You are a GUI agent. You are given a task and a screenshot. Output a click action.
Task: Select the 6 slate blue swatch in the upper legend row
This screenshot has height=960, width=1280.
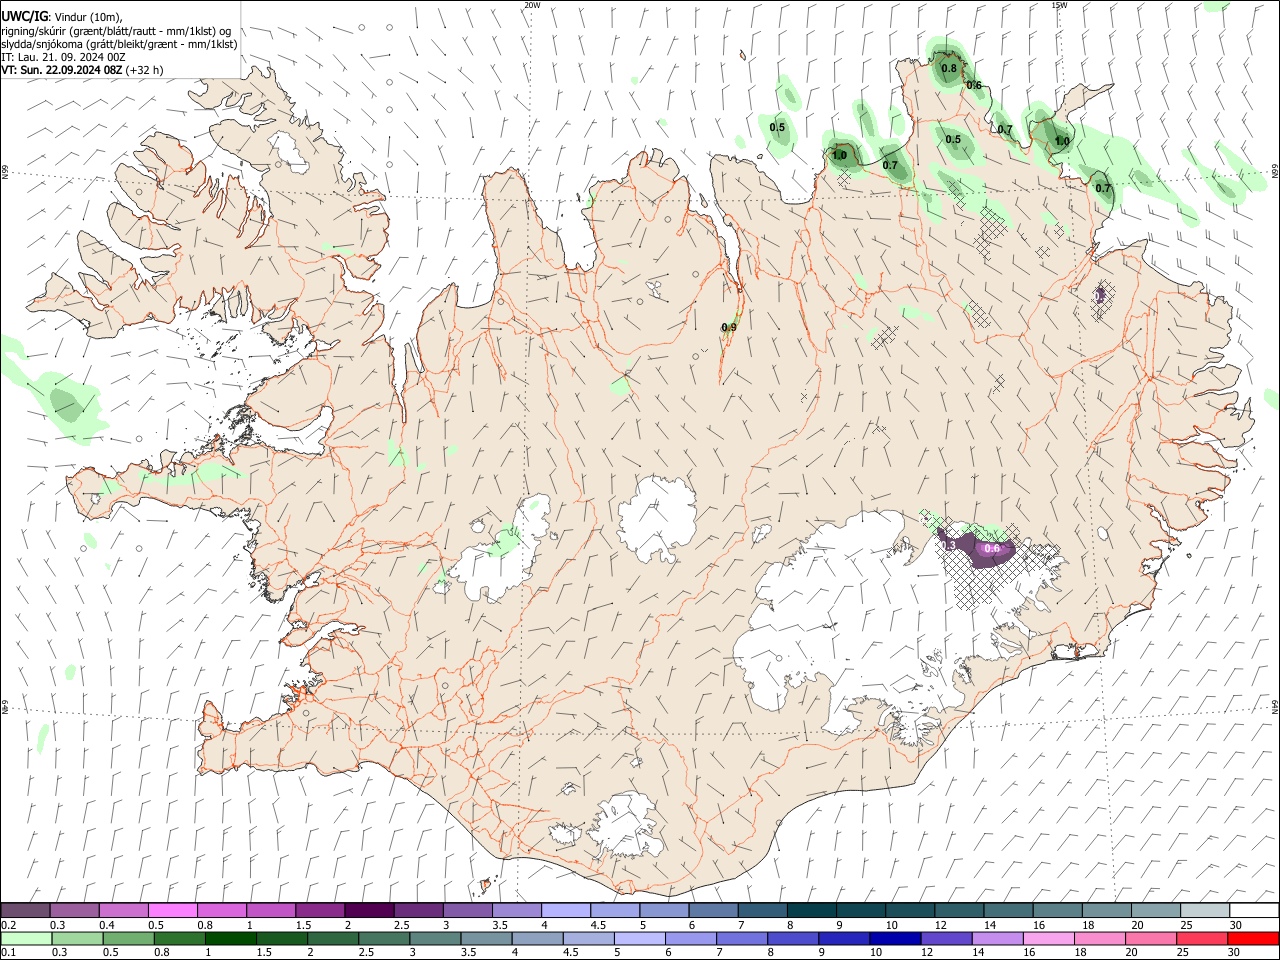click(713, 911)
